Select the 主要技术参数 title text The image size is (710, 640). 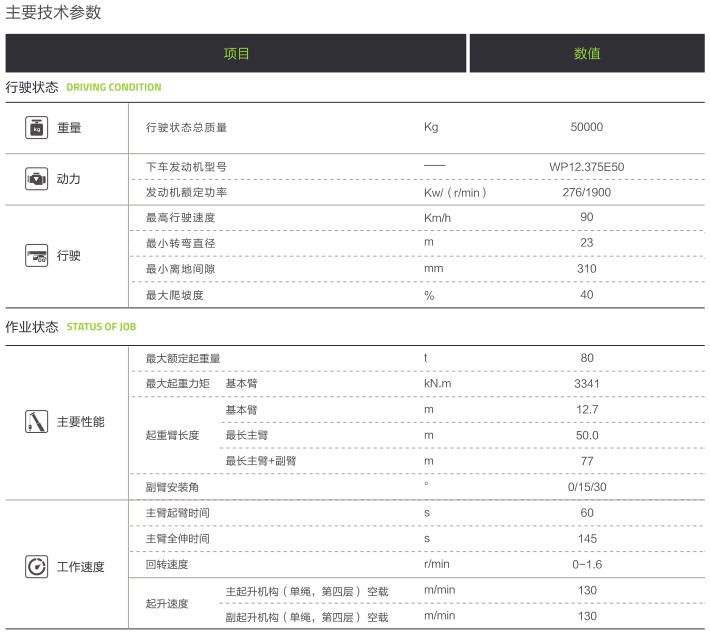(53, 12)
